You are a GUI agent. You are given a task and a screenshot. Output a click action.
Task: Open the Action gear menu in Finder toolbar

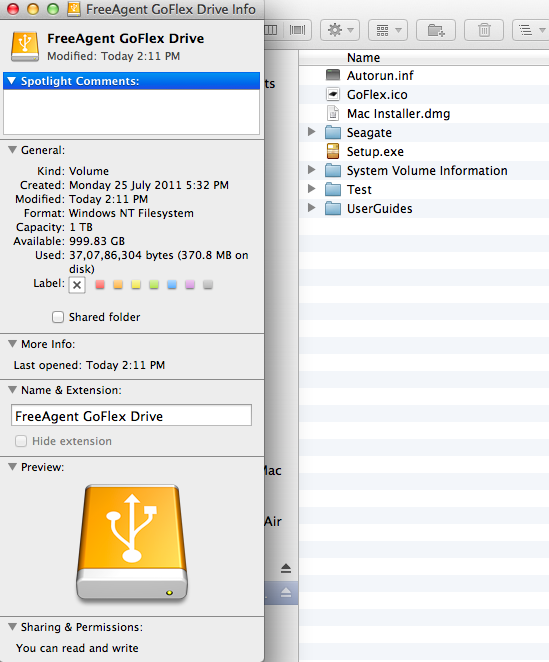coord(340,30)
